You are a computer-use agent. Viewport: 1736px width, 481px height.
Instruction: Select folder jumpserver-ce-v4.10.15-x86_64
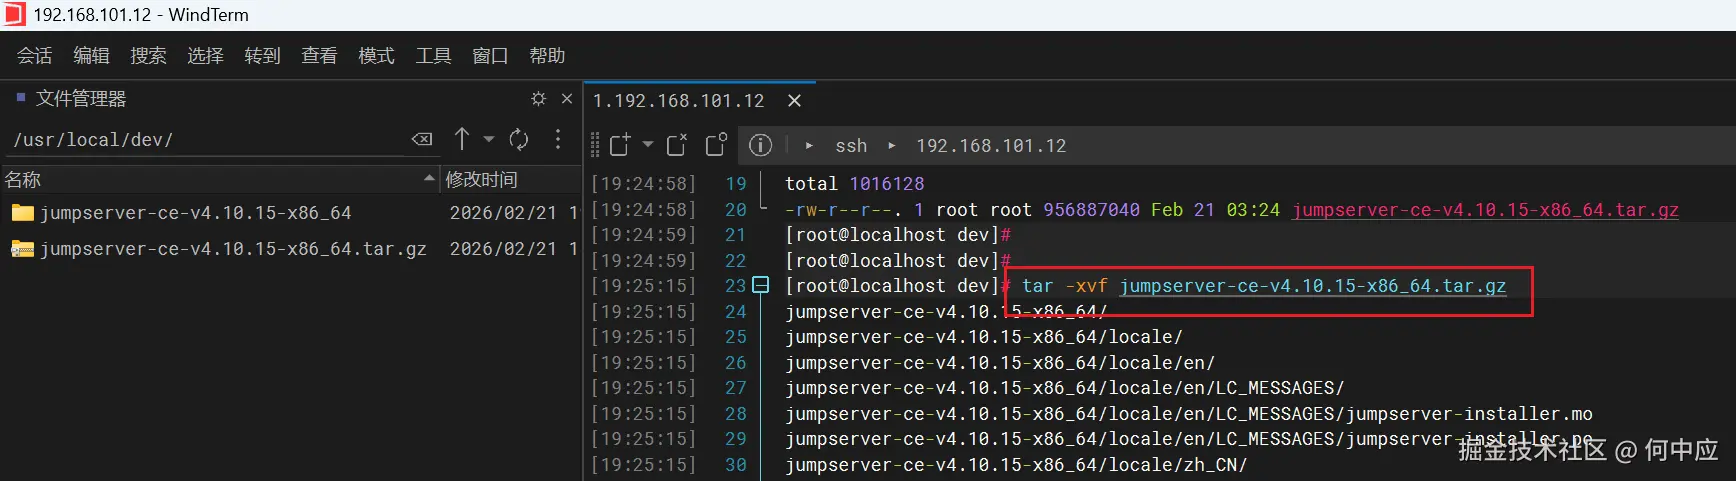tap(195, 213)
